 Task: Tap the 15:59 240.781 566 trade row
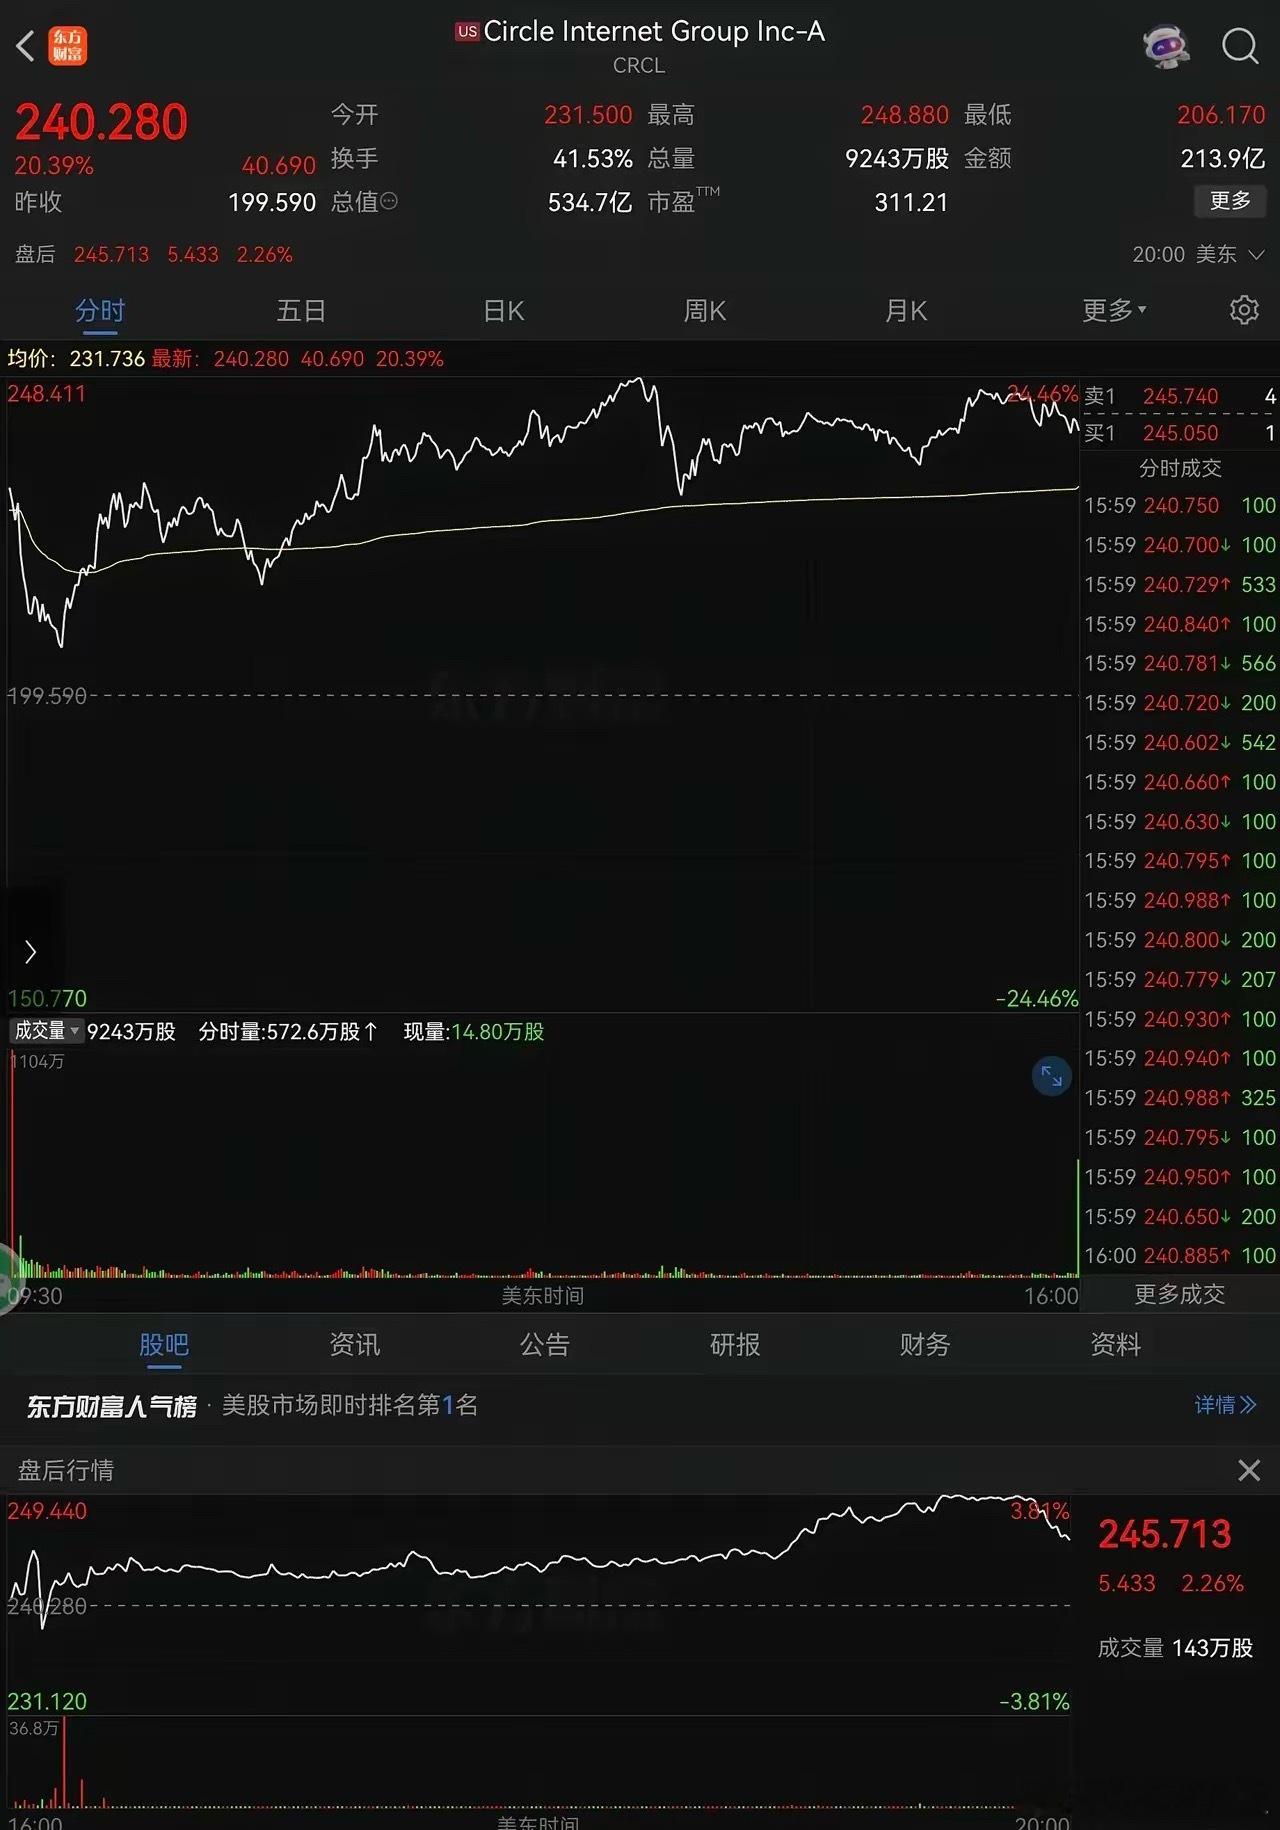[x=1180, y=663]
